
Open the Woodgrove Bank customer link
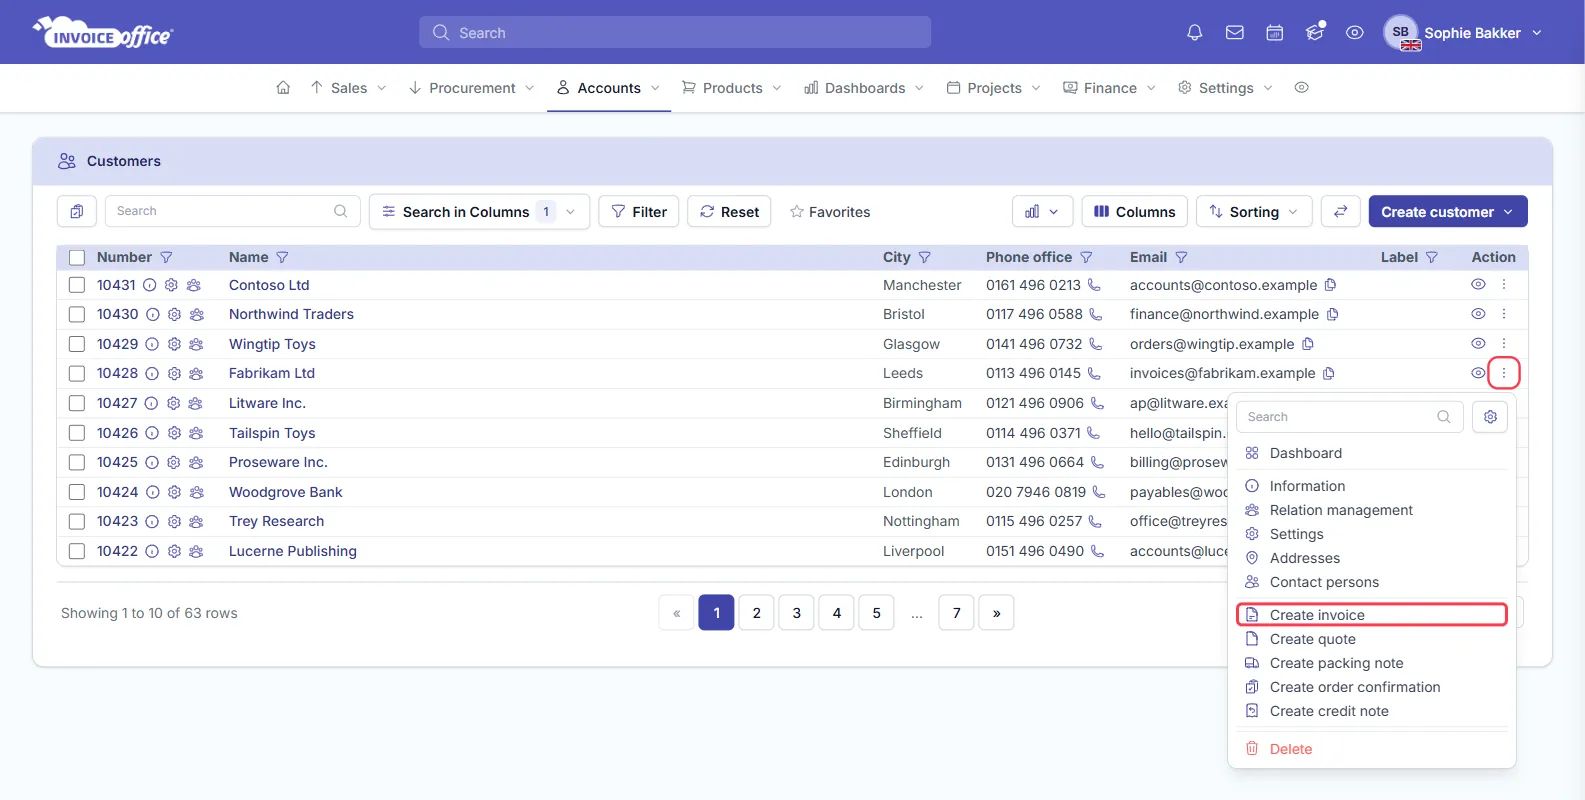[x=286, y=492]
